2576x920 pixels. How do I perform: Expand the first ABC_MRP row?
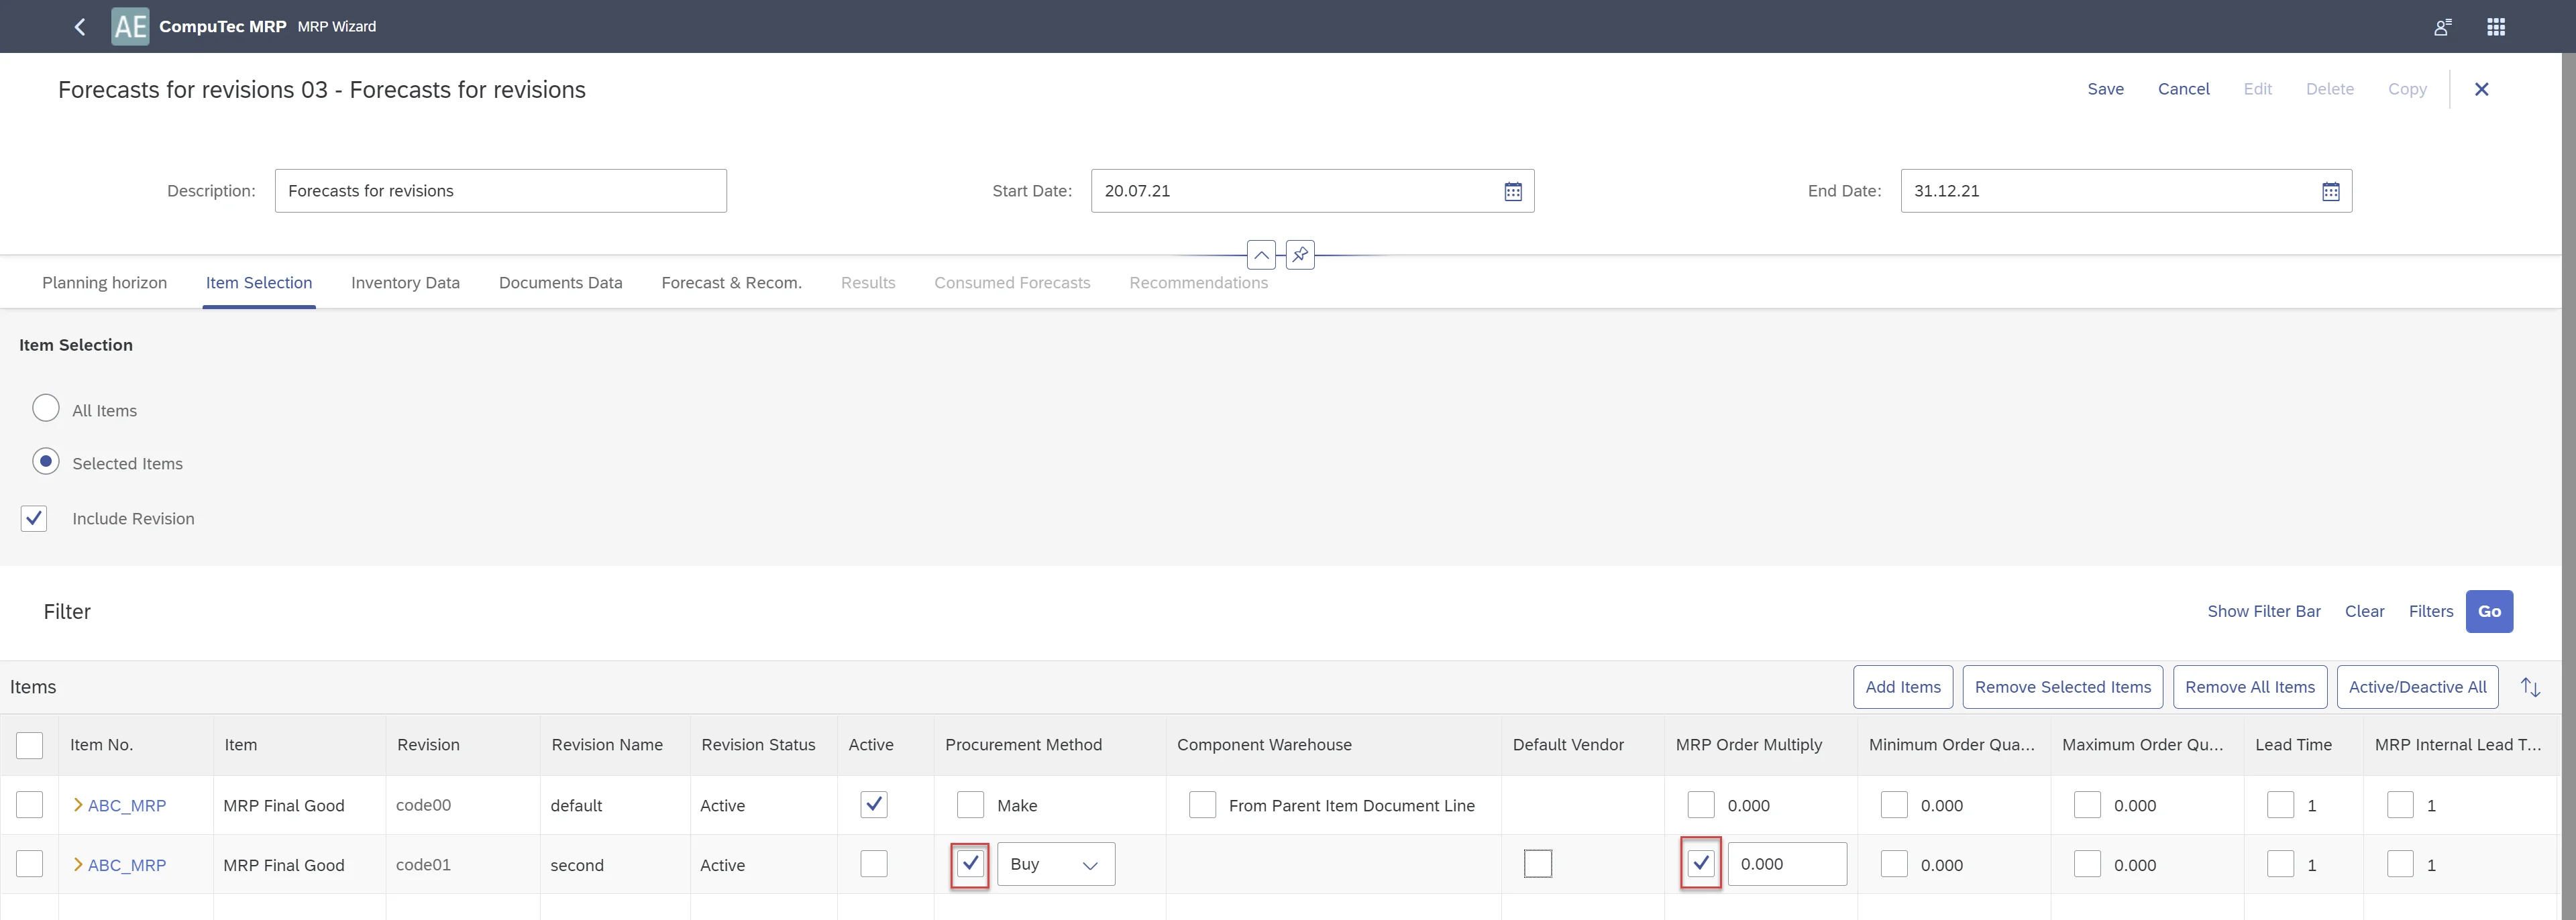coord(78,805)
